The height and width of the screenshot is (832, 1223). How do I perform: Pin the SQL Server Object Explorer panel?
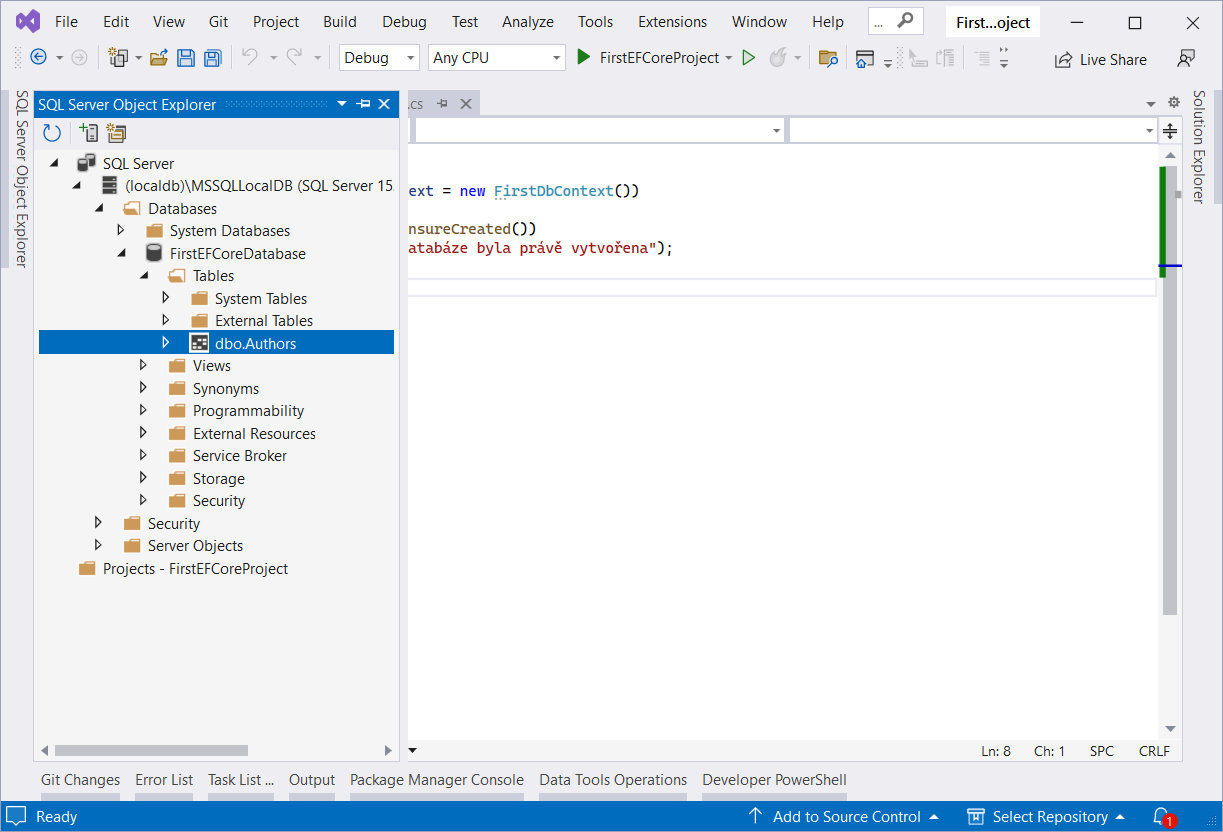tap(363, 103)
